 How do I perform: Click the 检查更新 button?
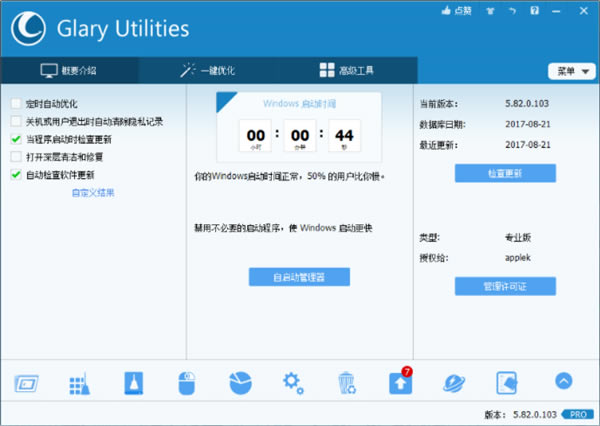click(505, 173)
